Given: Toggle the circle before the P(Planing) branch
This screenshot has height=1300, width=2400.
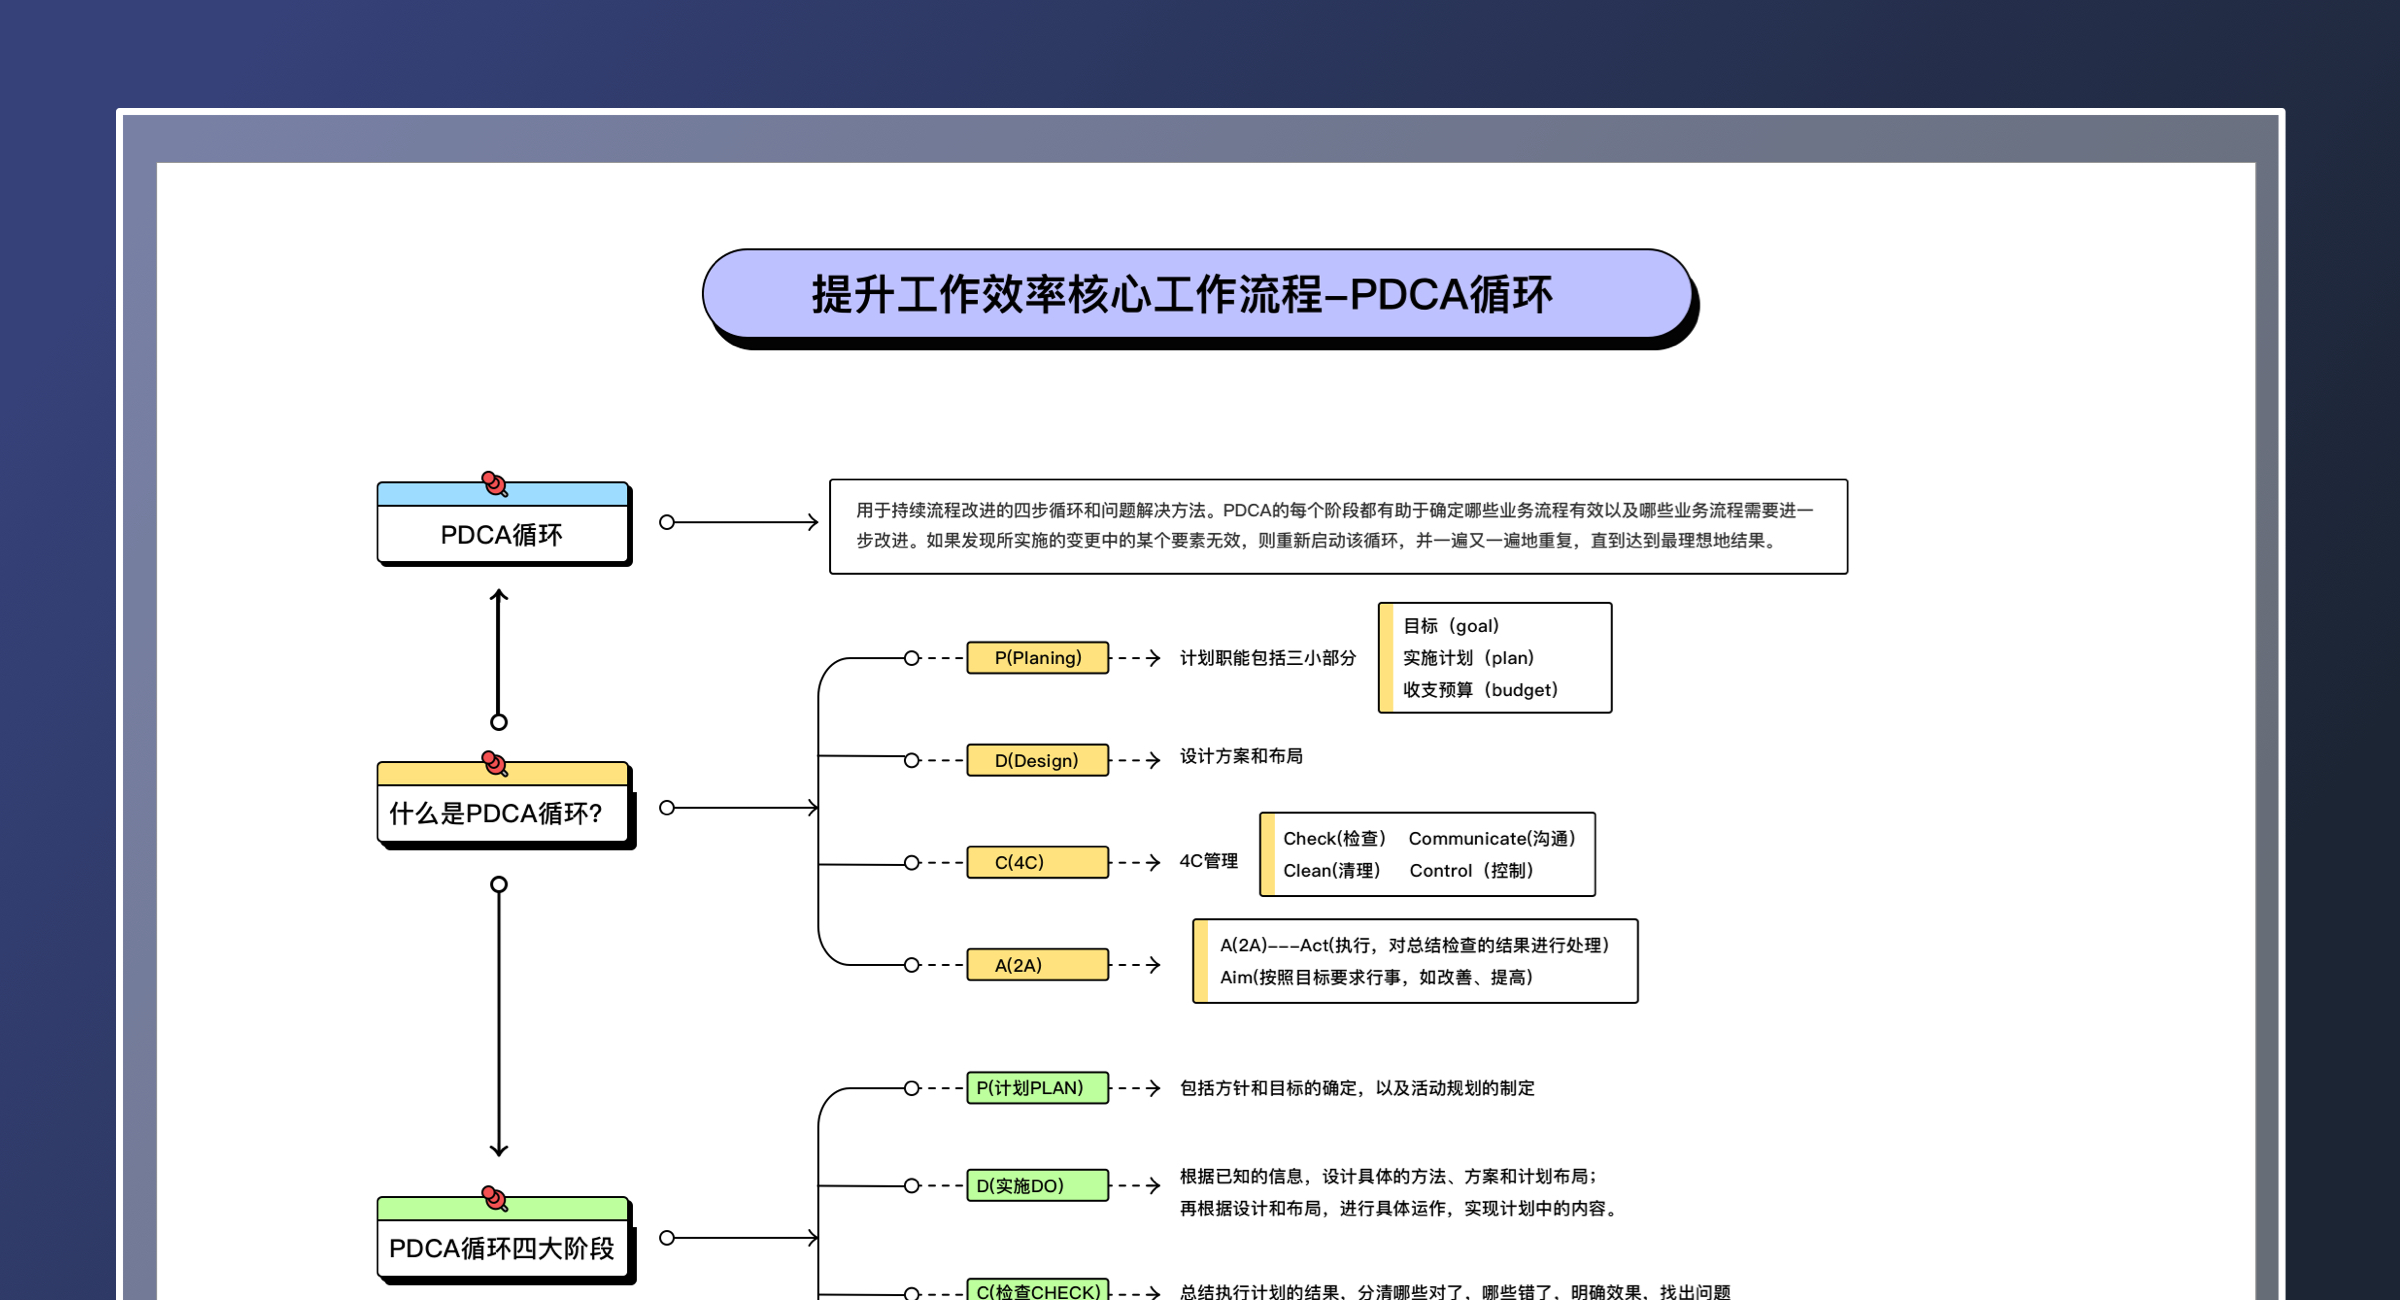Looking at the screenshot, I should point(911,657).
